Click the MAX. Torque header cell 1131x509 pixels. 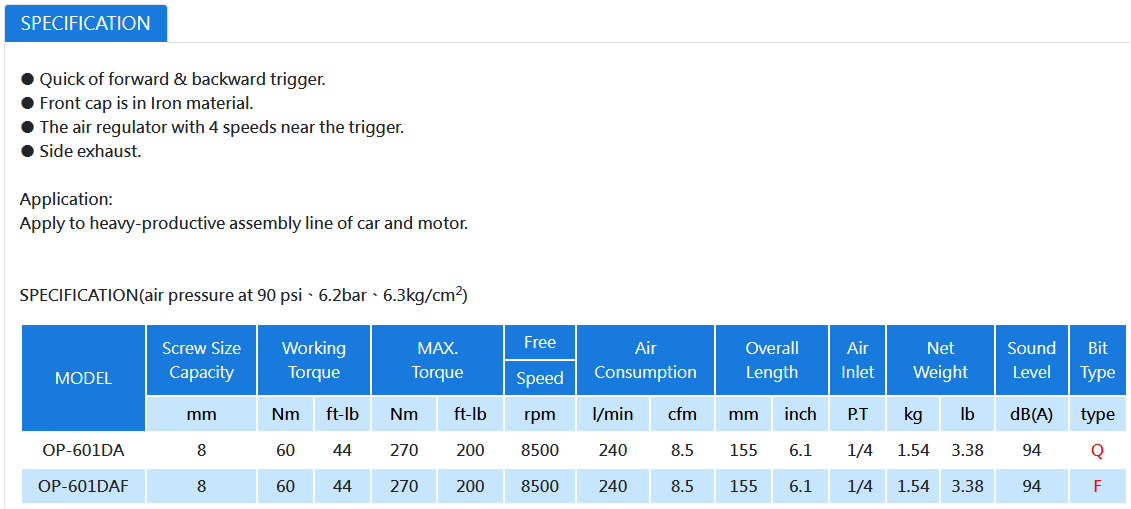[437, 360]
